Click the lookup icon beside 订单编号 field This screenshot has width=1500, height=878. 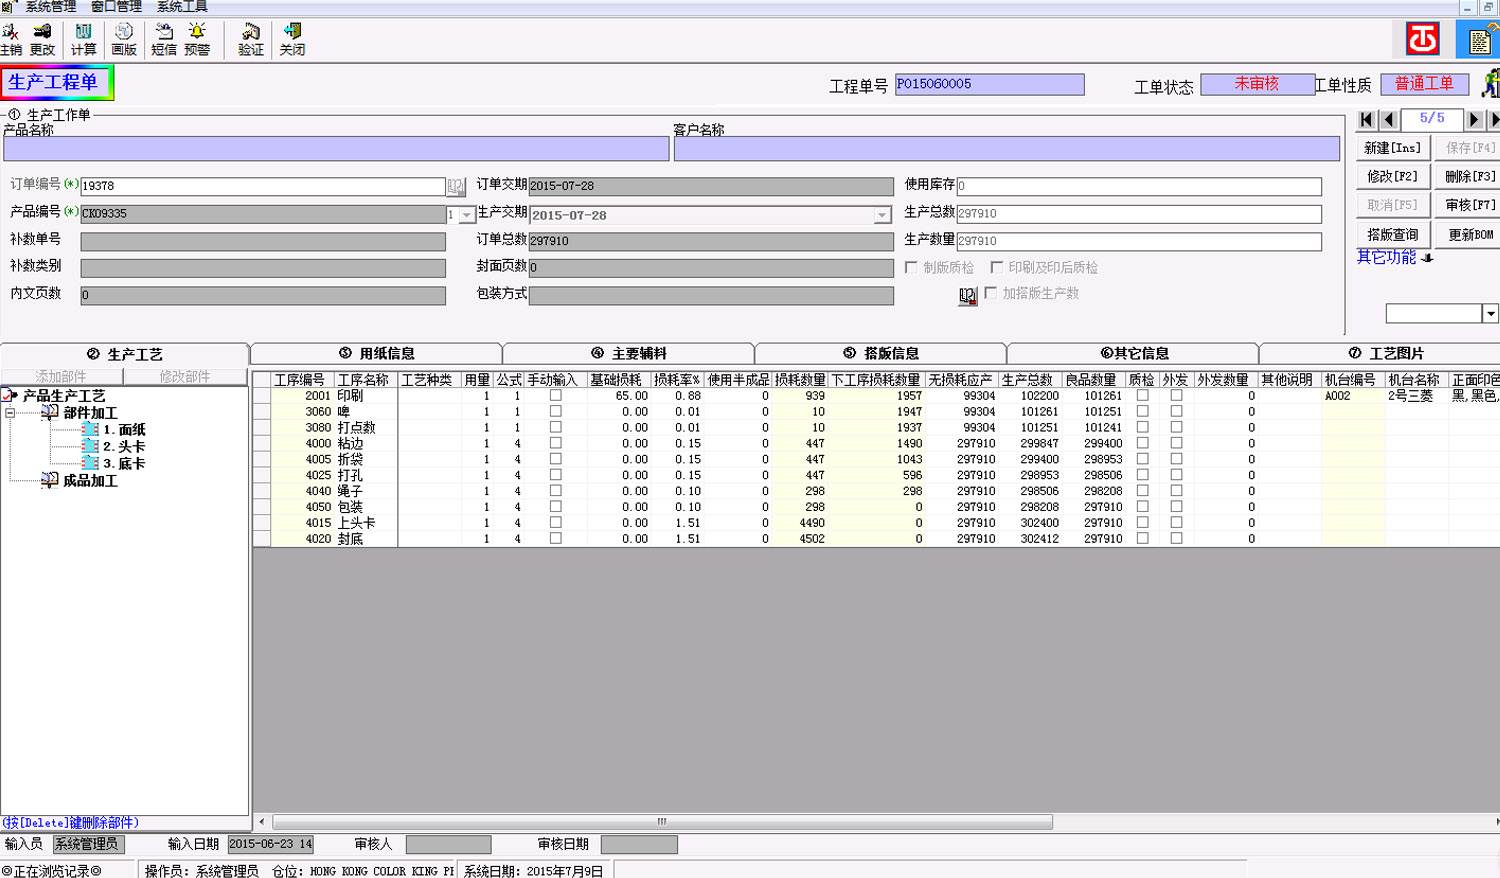pyautogui.click(x=456, y=186)
